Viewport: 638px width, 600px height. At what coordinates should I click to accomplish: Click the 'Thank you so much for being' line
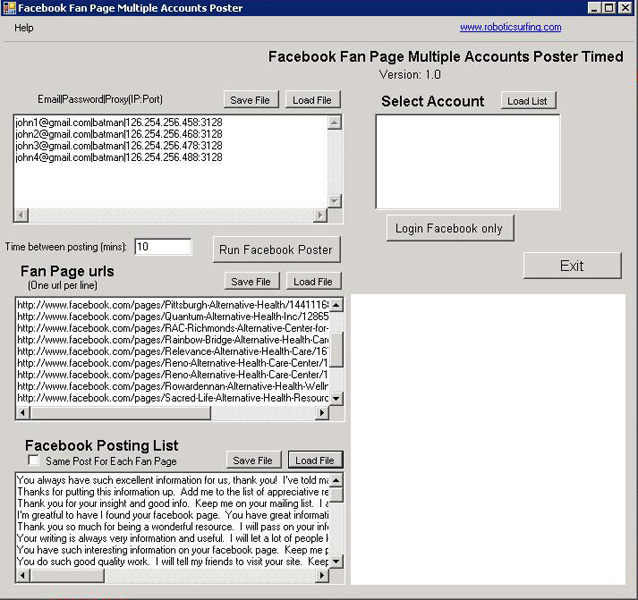(x=173, y=526)
